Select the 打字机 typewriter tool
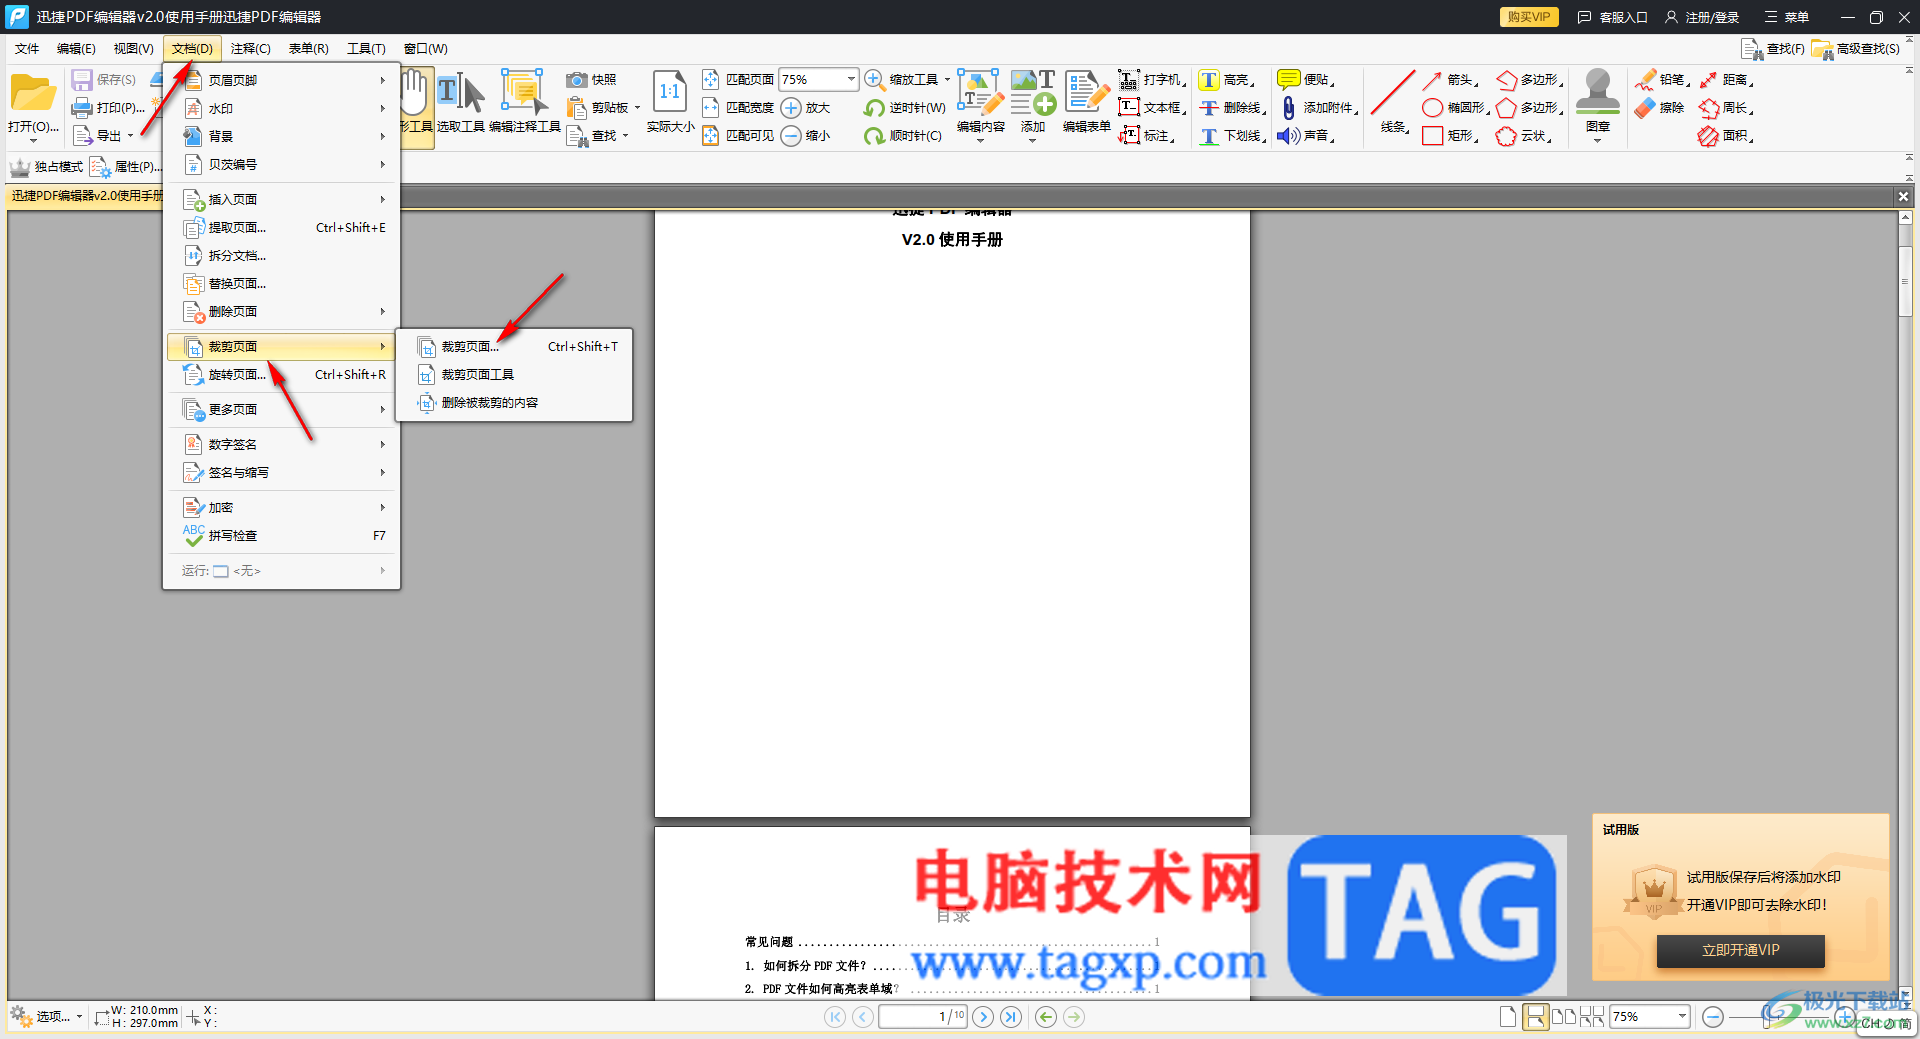 [x=1154, y=80]
